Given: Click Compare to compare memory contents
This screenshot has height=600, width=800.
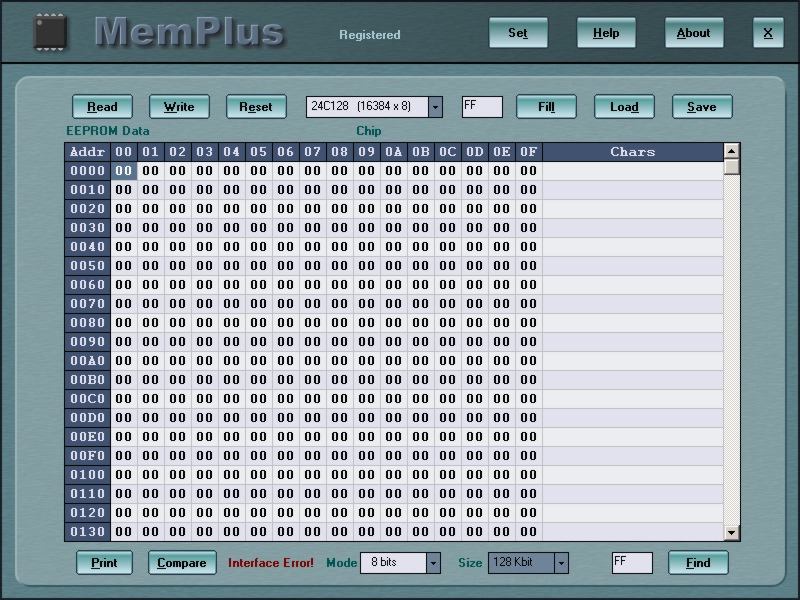Looking at the screenshot, I should point(181,563).
